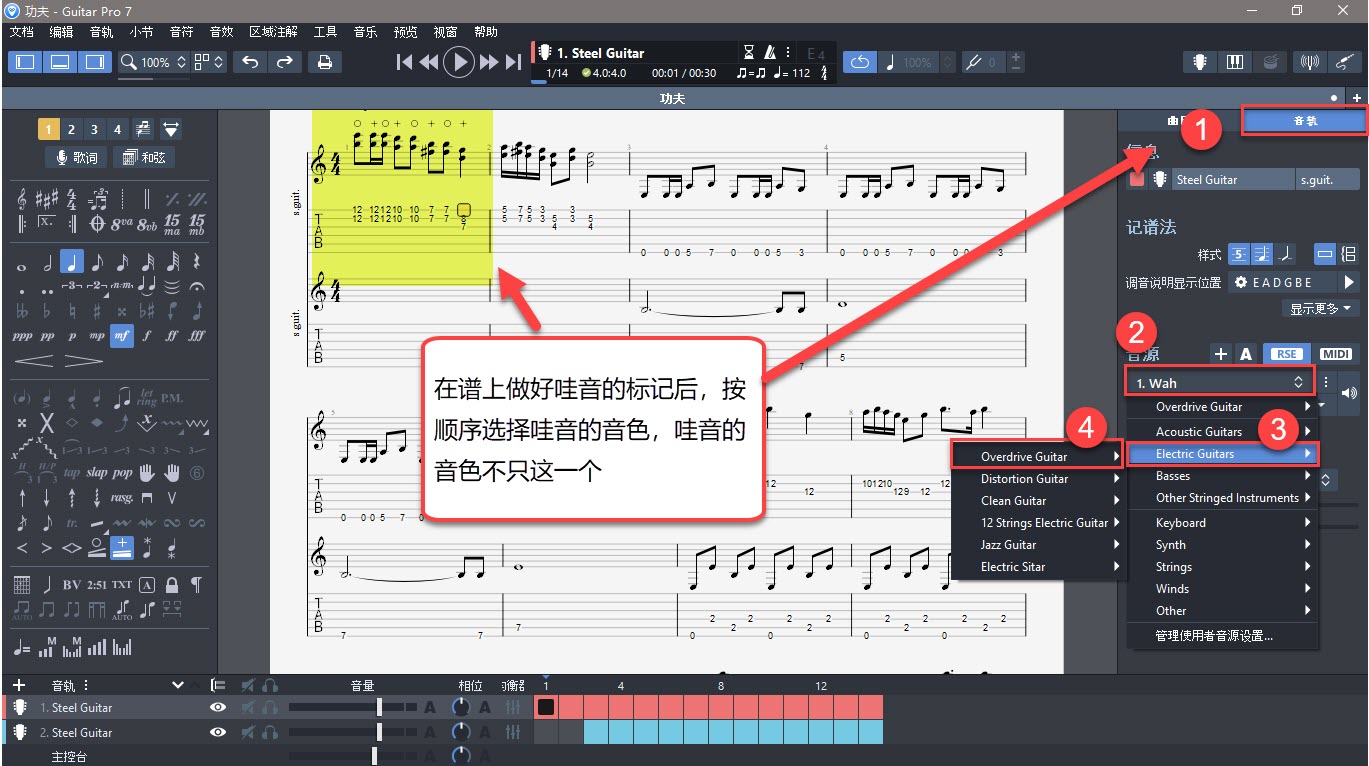Apply the 8va octave marking
Screen dimensions: 1369x766
coord(123,223)
